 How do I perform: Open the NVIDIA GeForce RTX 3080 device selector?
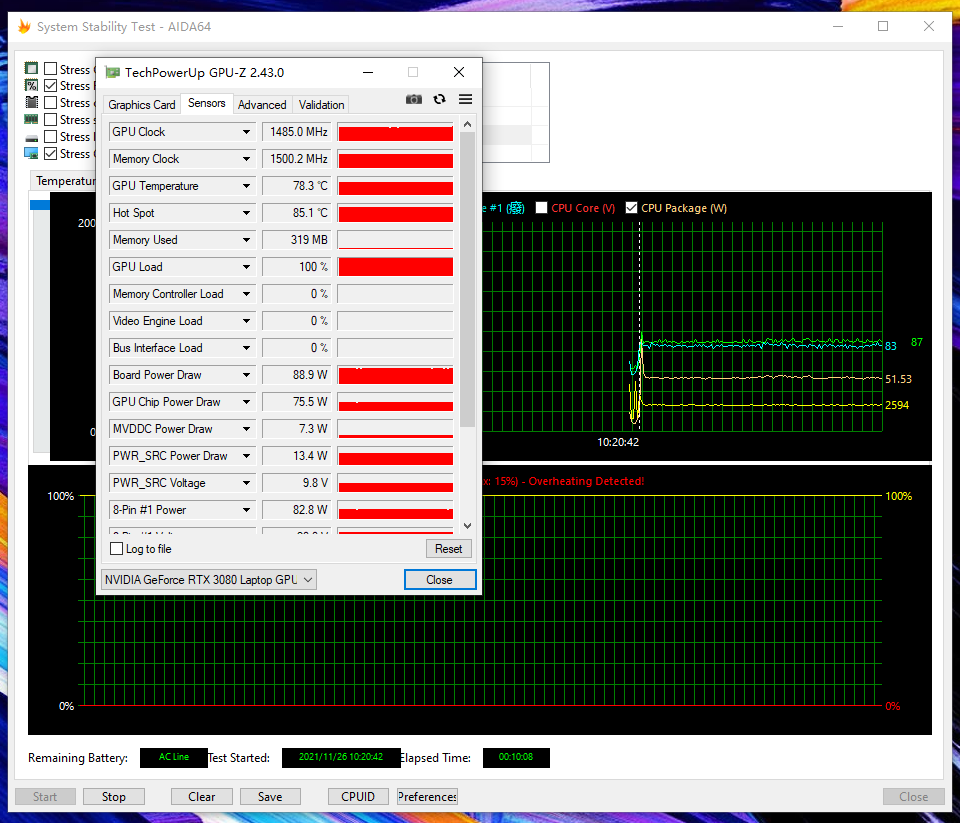click(x=209, y=579)
